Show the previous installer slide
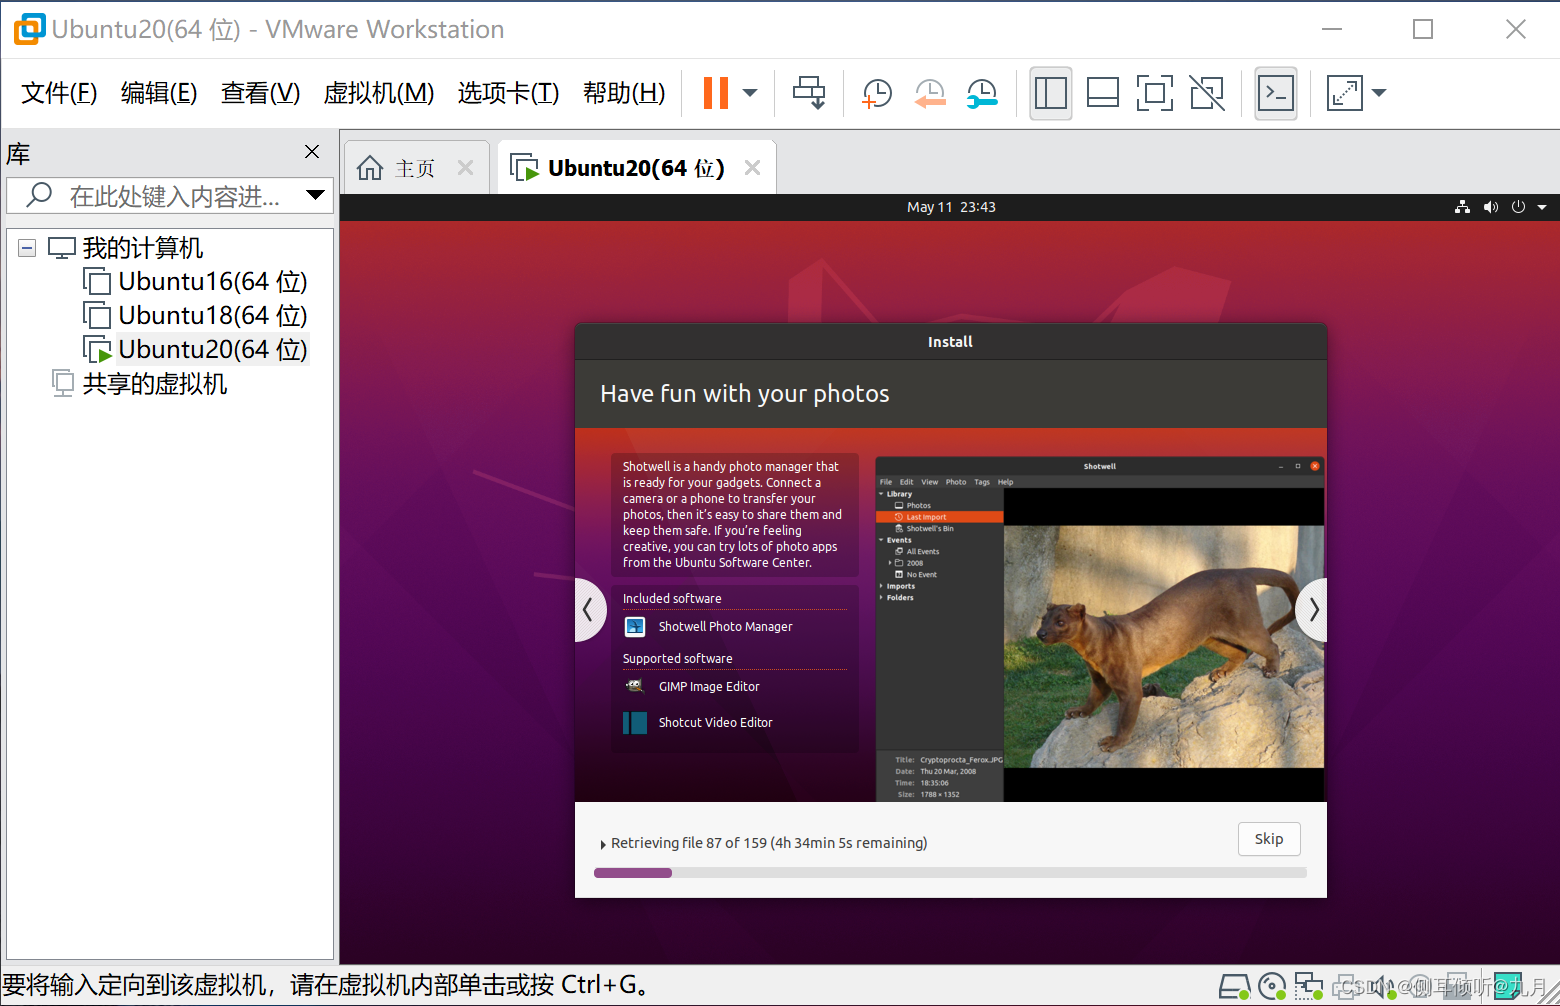This screenshot has height=1006, width=1560. [590, 609]
